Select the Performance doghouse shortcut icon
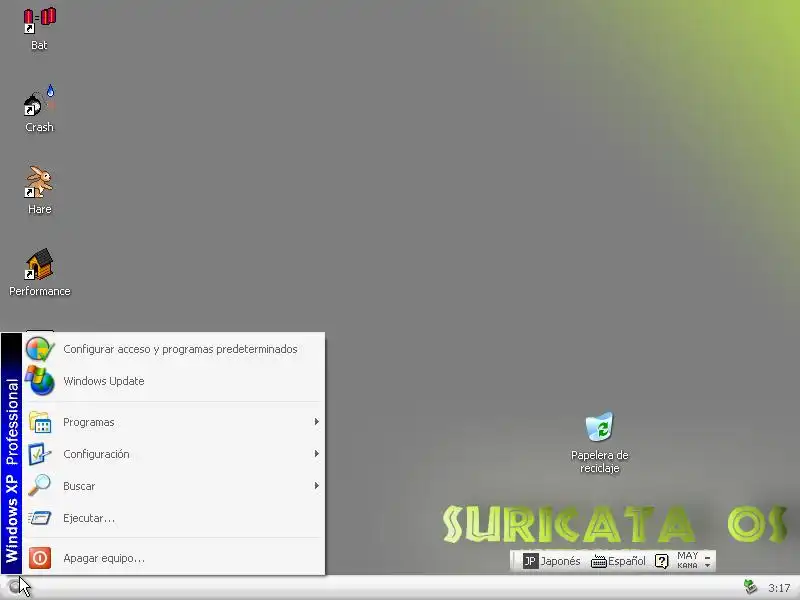The width and height of the screenshot is (800, 600). pos(39,264)
